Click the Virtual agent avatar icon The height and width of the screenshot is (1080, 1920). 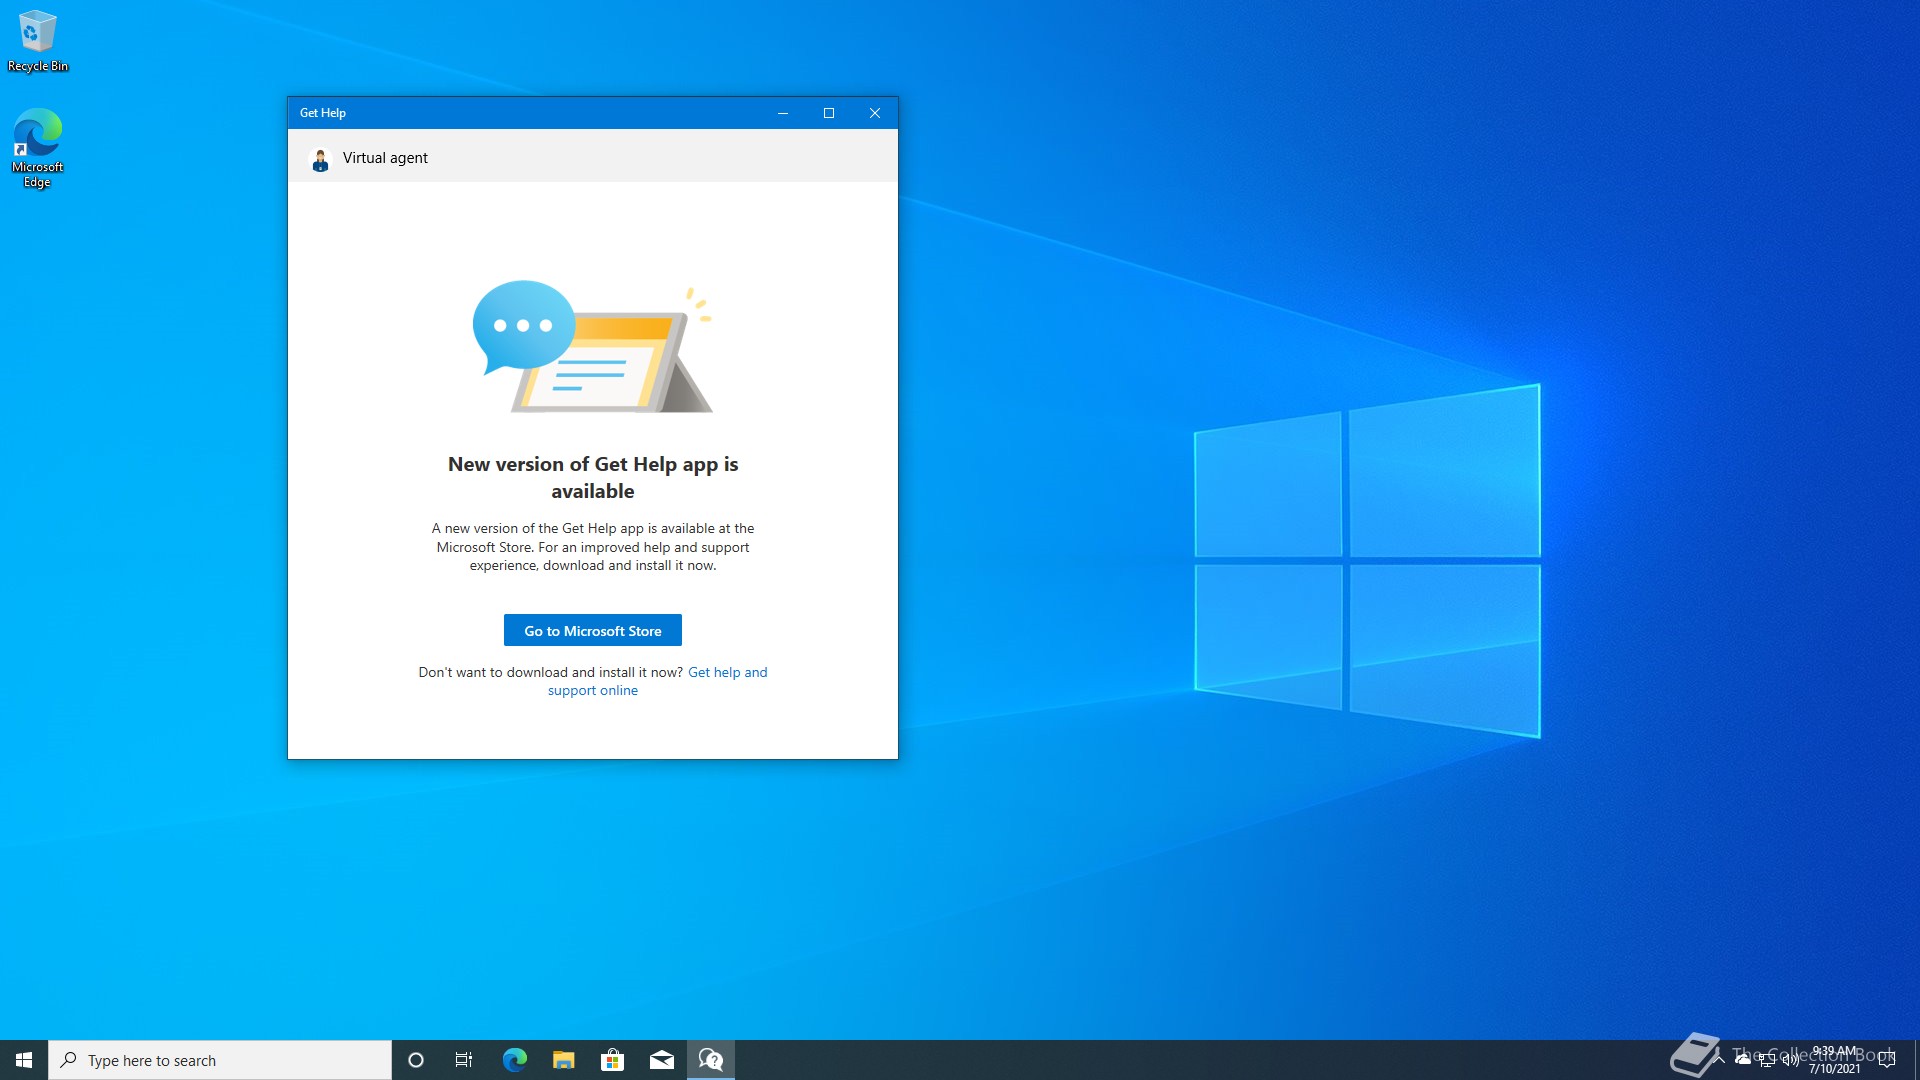point(320,159)
